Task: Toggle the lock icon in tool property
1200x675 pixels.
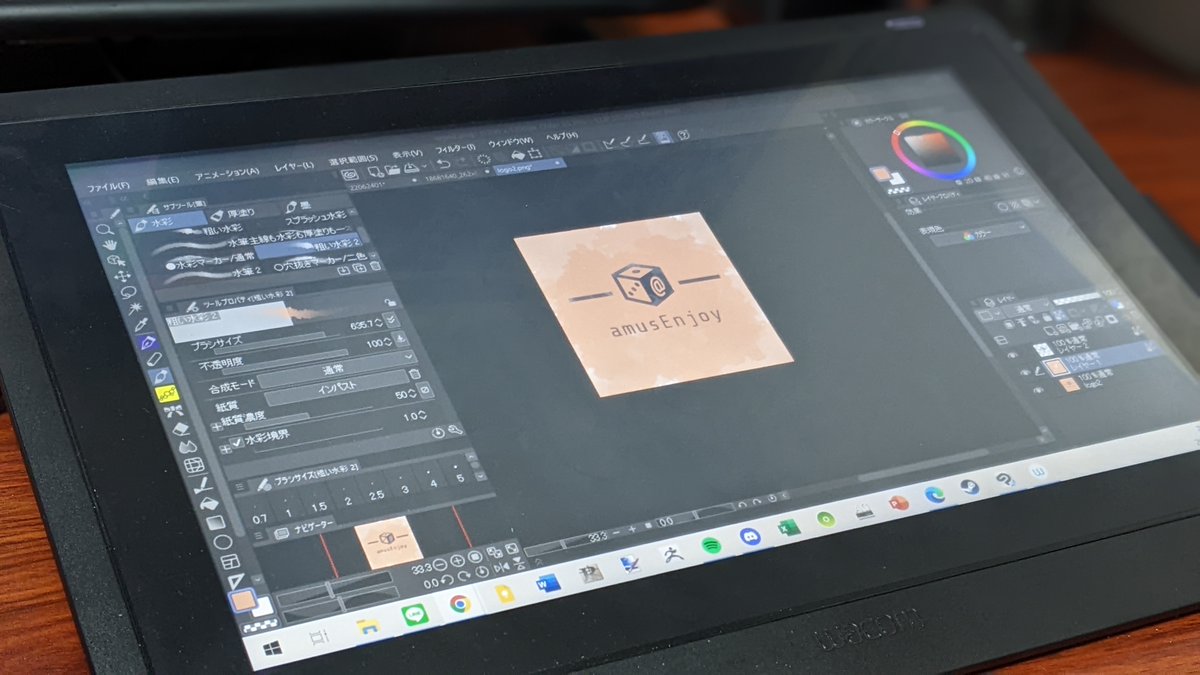Action: coord(390,303)
